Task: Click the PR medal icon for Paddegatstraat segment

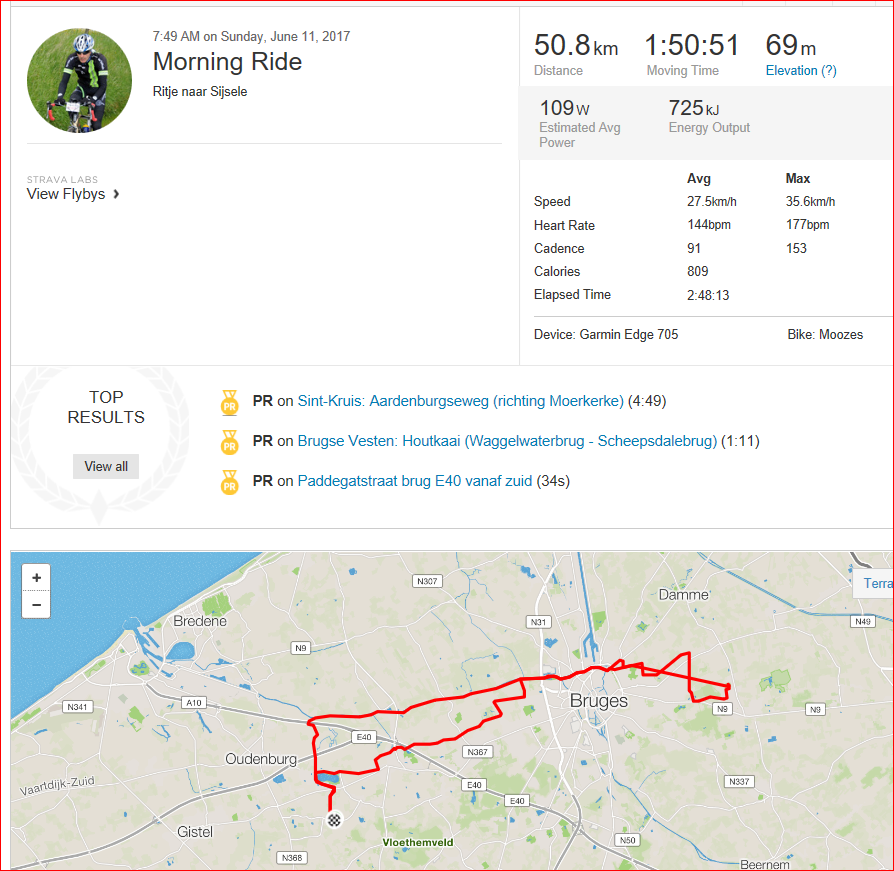Action: point(230,482)
